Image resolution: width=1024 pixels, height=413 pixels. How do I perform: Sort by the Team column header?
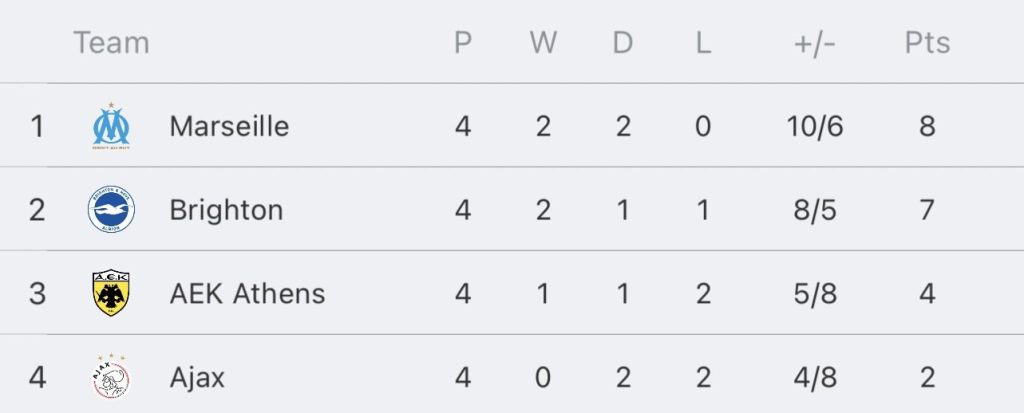click(112, 42)
